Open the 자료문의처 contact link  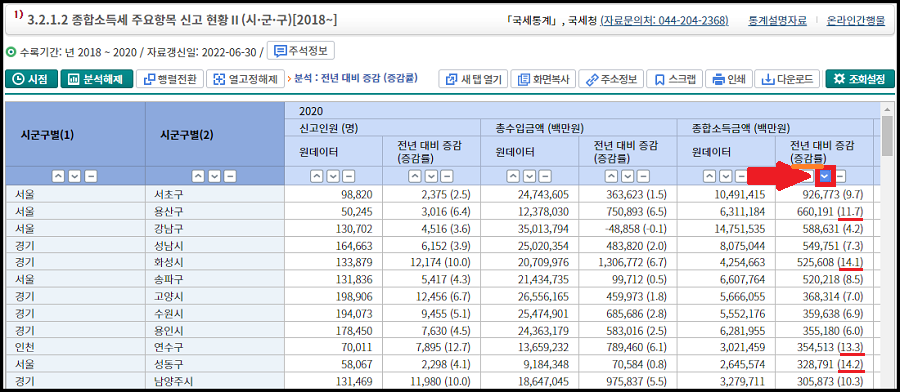(x=664, y=21)
